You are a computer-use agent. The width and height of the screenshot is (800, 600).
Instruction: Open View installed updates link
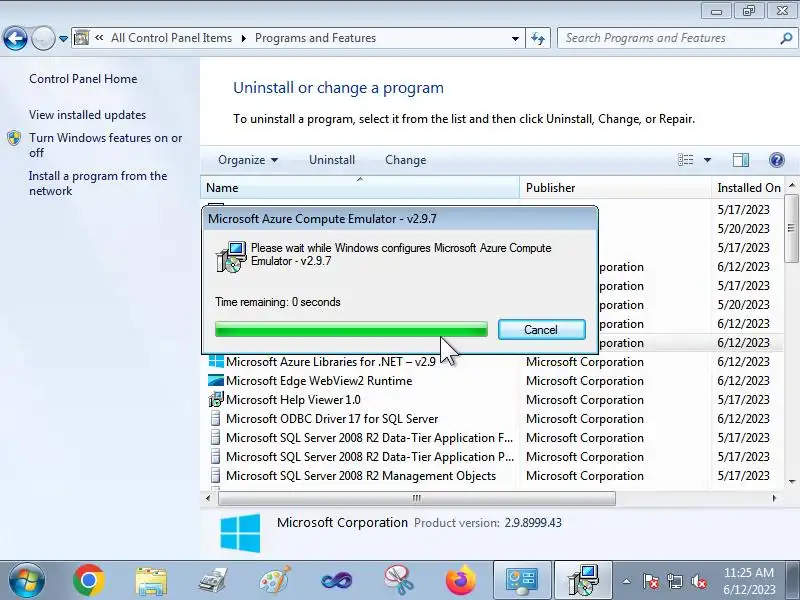[87, 115]
